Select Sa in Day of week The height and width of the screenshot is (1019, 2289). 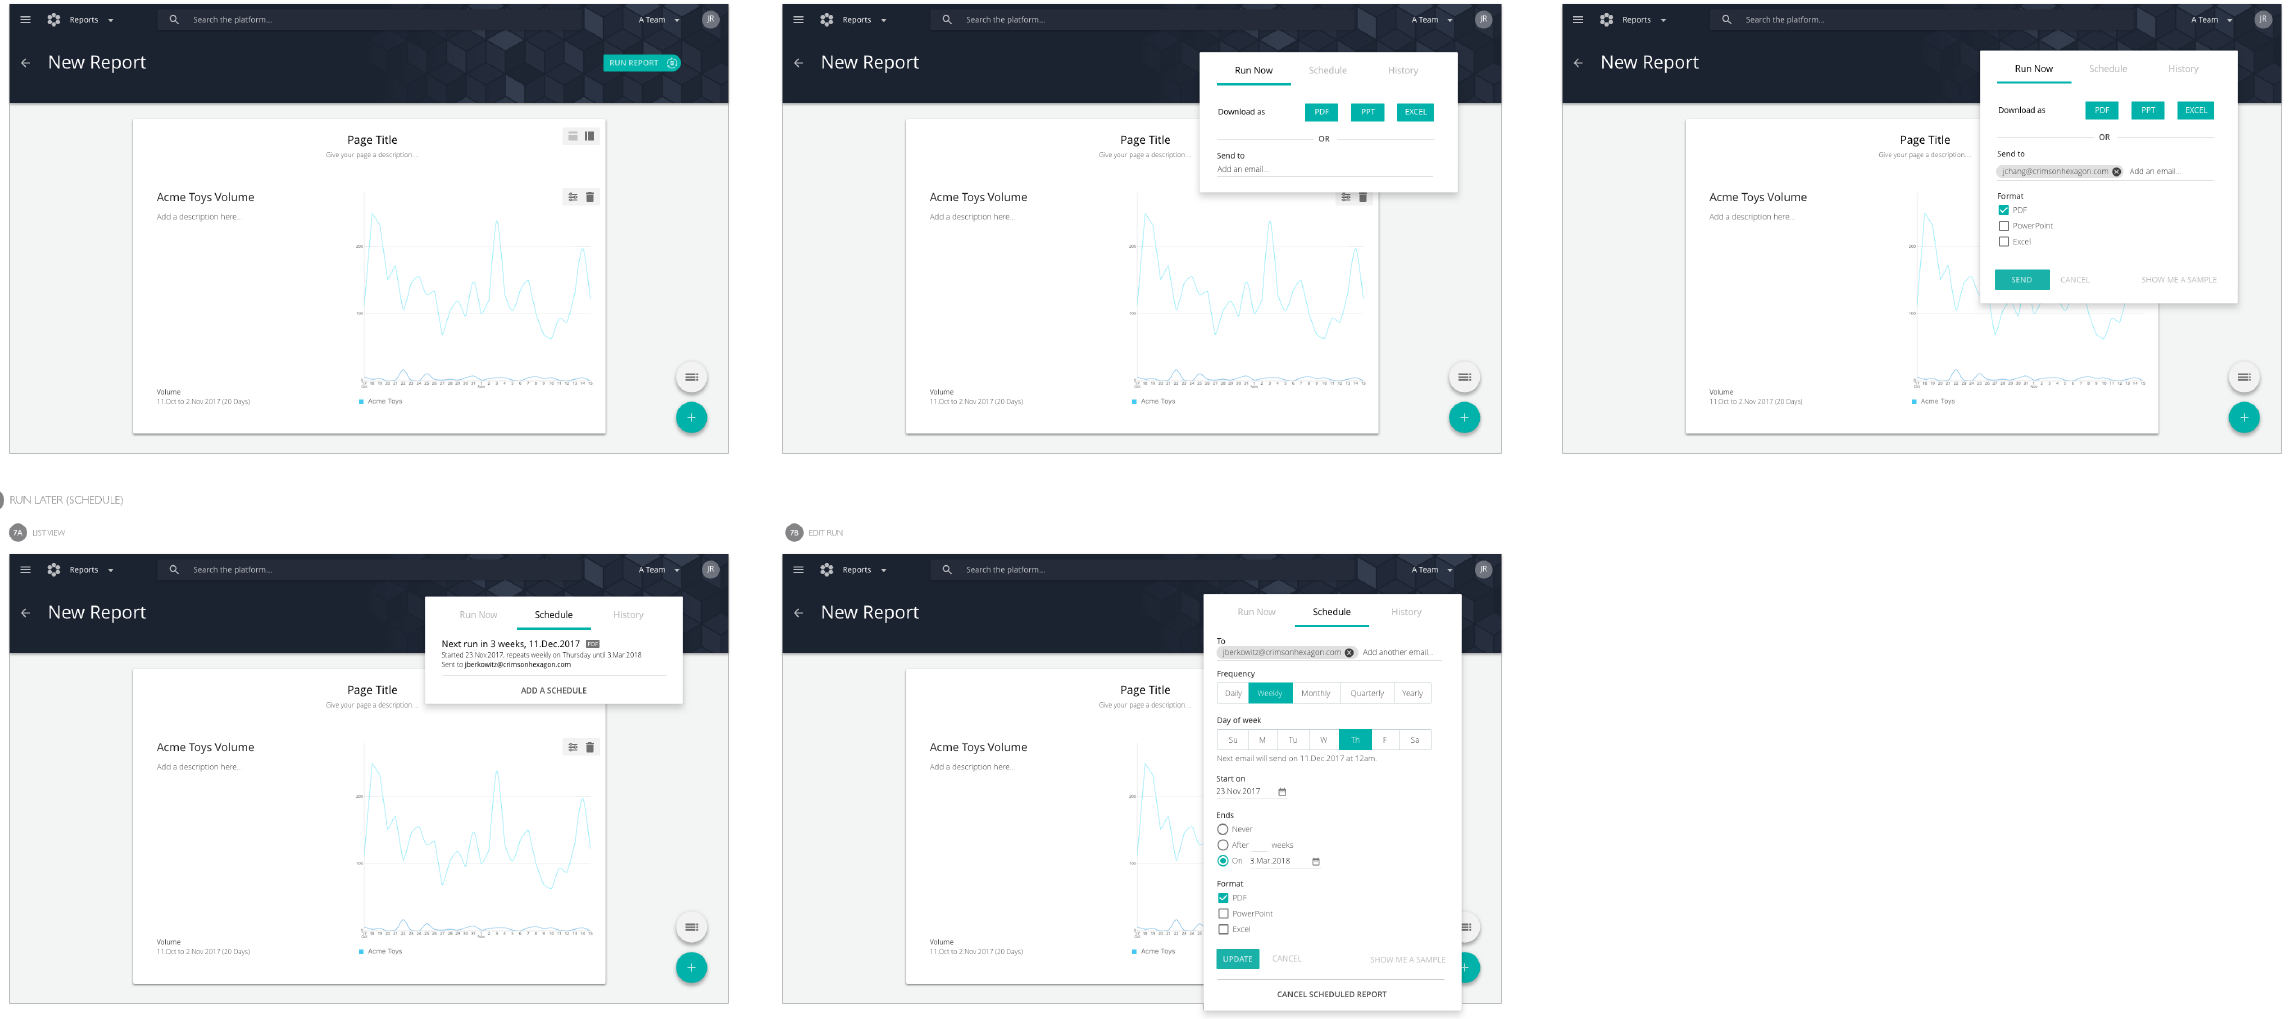coord(1414,740)
